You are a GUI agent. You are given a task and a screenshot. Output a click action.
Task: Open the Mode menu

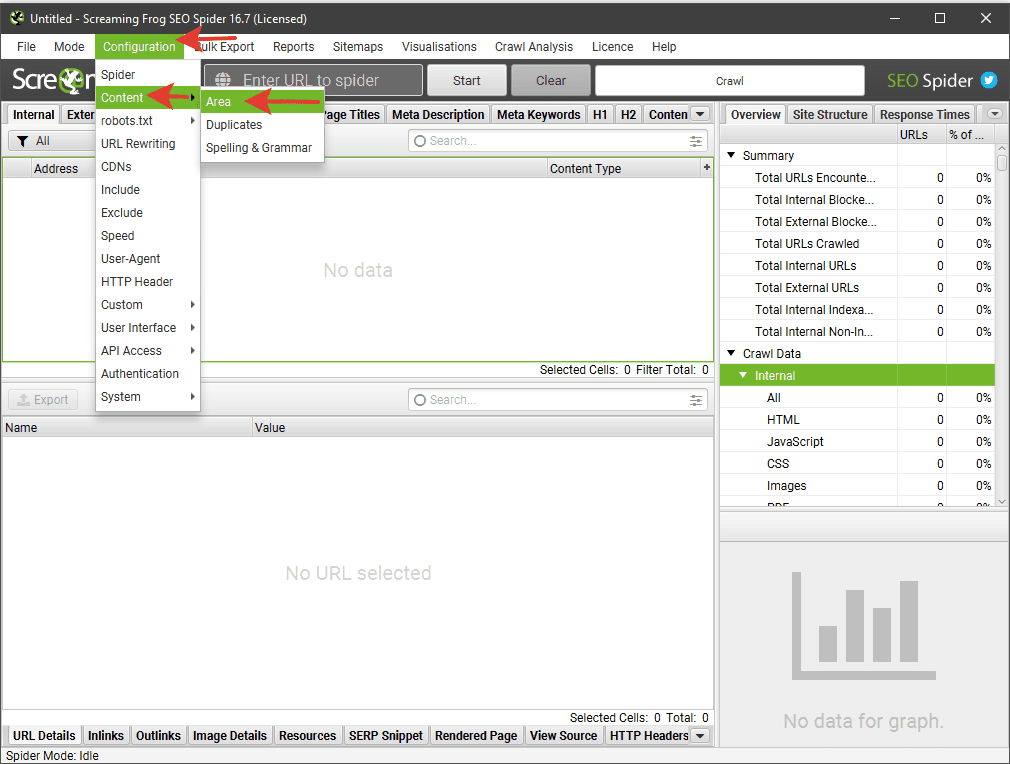tap(69, 46)
